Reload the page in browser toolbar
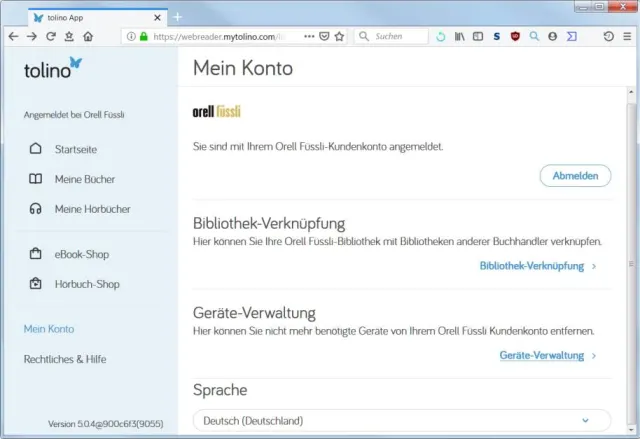Screen dimensions: 640x439 (50, 36)
